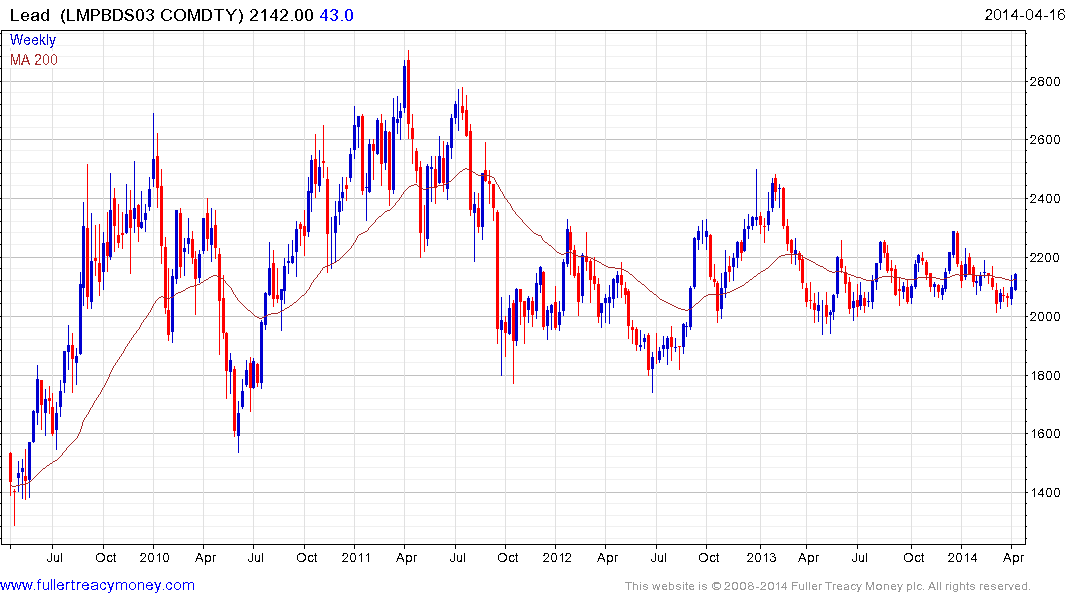This screenshot has height=600, width=1075.
Task: Click the 2600 price axis label
Action: [x=1046, y=140]
